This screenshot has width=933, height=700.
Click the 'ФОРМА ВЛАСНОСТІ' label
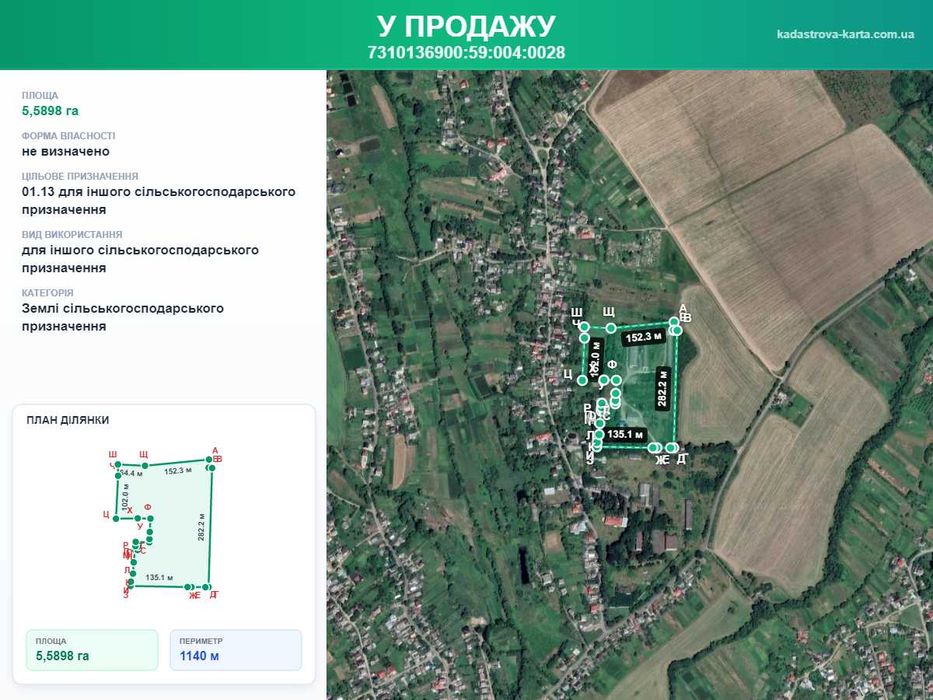pyautogui.click(x=68, y=136)
